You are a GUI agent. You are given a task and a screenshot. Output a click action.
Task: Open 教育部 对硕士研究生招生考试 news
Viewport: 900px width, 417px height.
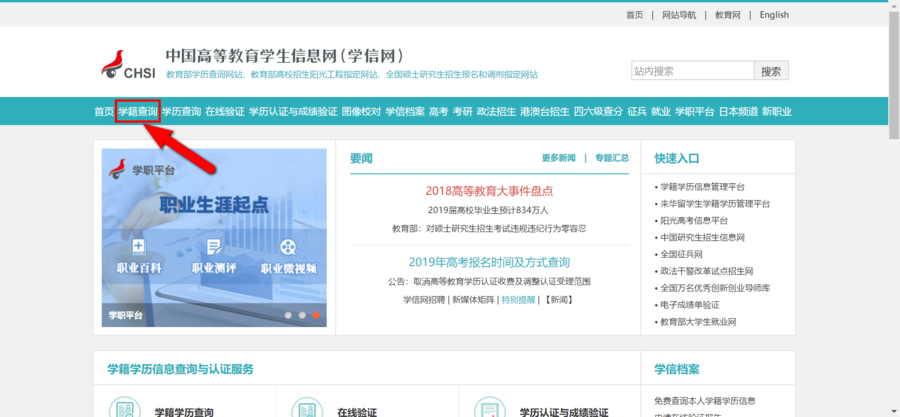[x=489, y=228]
